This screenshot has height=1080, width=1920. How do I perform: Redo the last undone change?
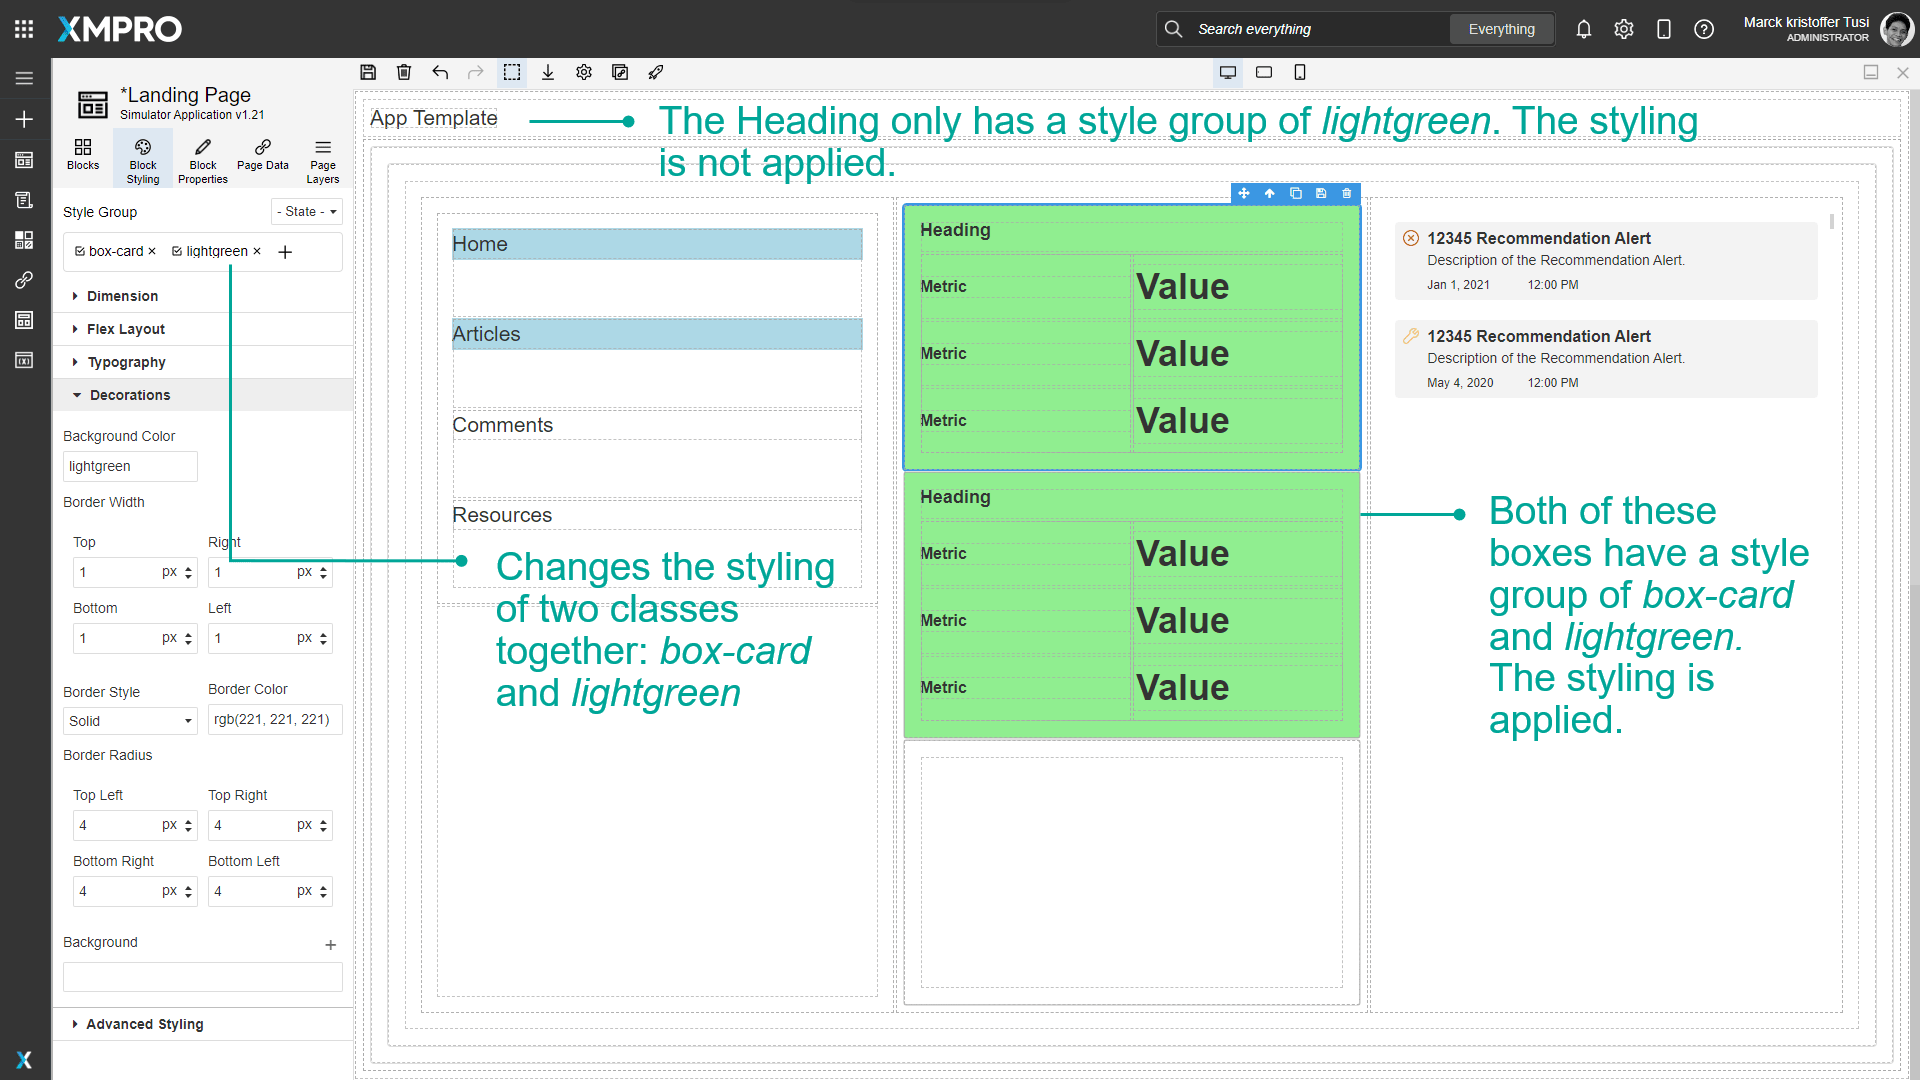pos(476,72)
